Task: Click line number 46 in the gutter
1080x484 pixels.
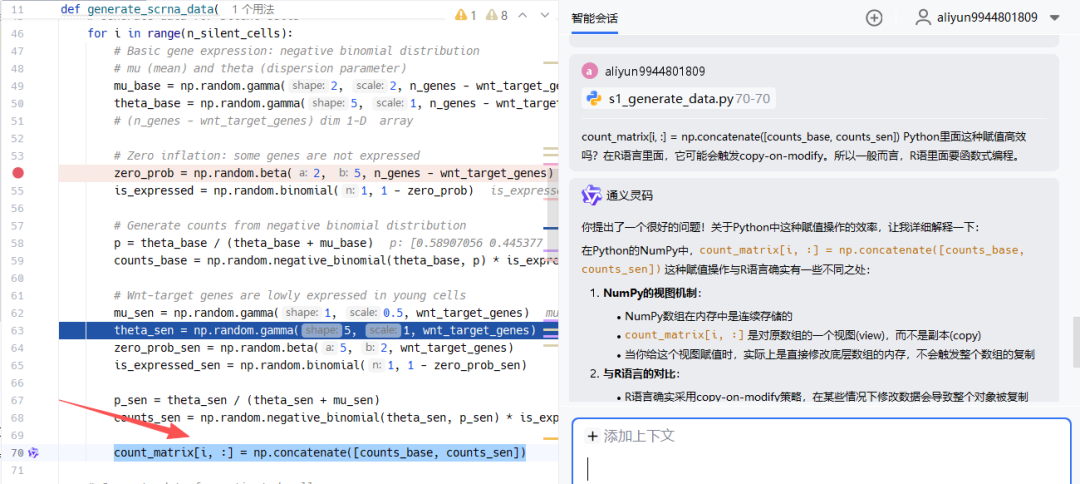Action: click(x=19, y=33)
